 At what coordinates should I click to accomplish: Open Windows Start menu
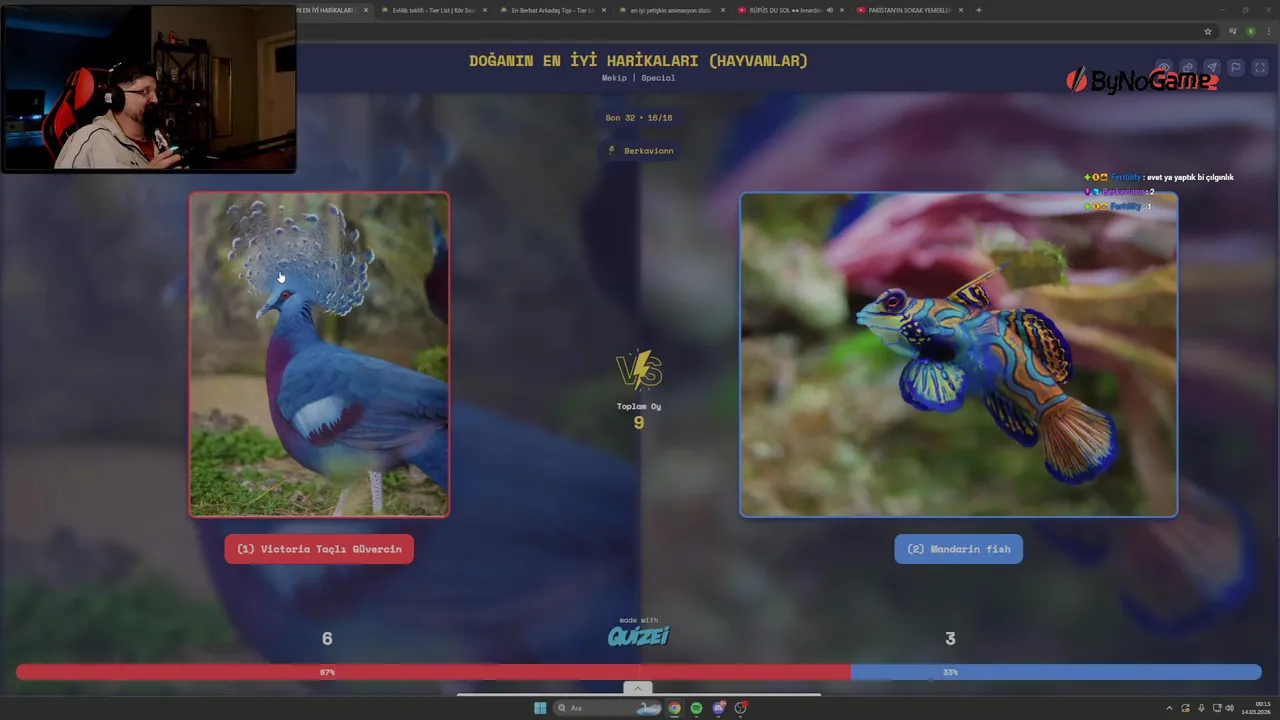click(x=540, y=708)
